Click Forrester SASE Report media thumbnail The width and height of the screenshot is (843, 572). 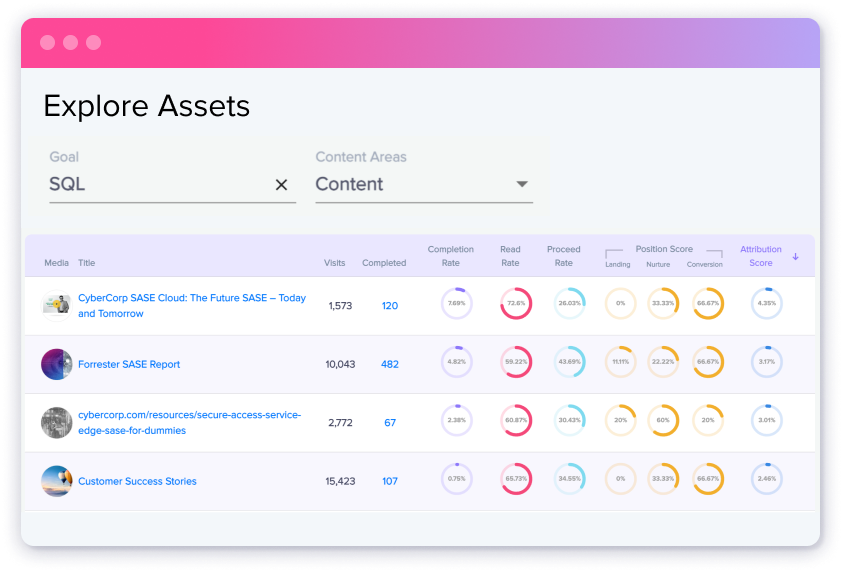[x=56, y=364]
